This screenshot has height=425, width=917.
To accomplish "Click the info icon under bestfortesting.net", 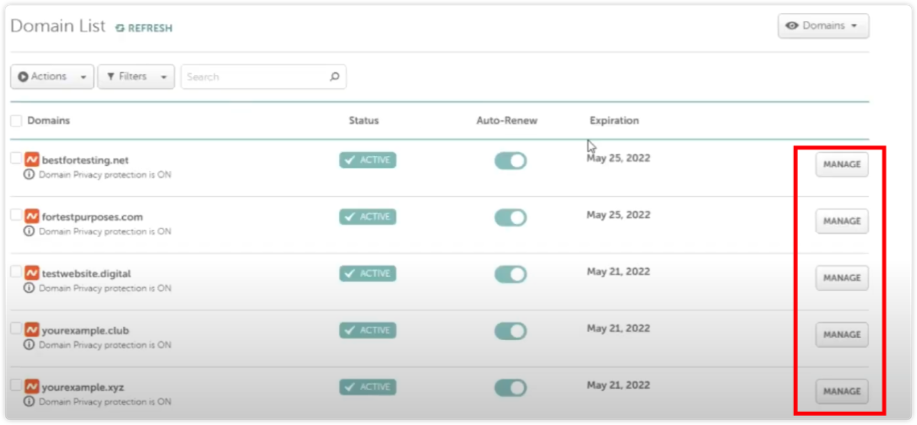I will (29, 175).
